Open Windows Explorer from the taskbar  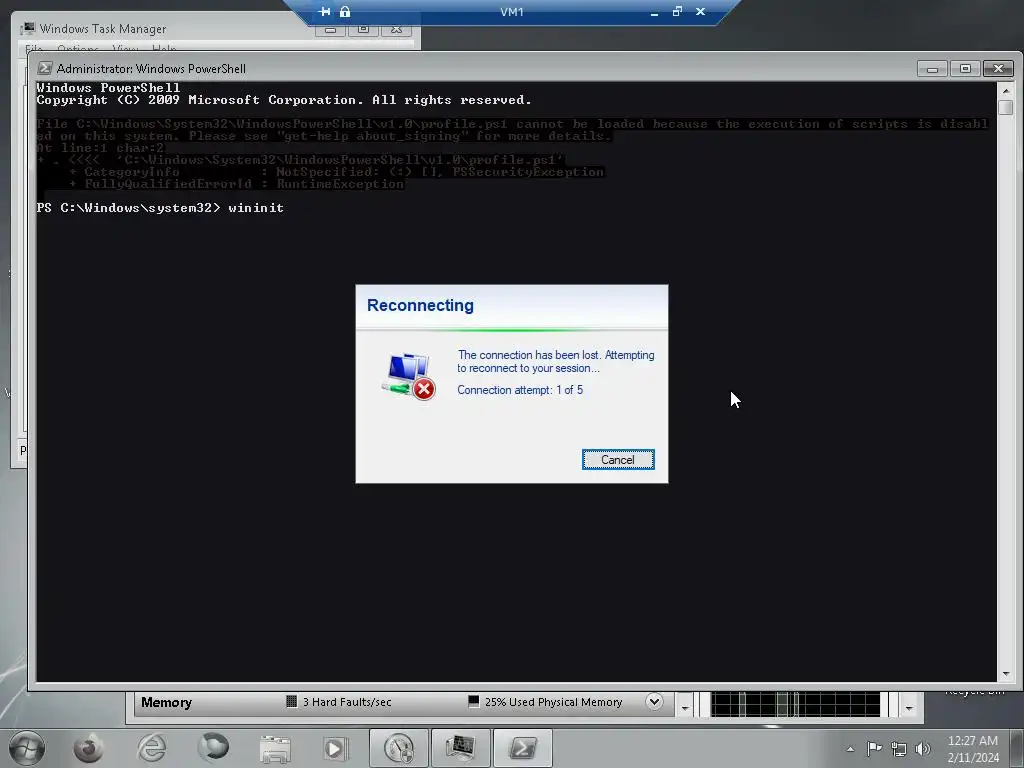pos(275,748)
